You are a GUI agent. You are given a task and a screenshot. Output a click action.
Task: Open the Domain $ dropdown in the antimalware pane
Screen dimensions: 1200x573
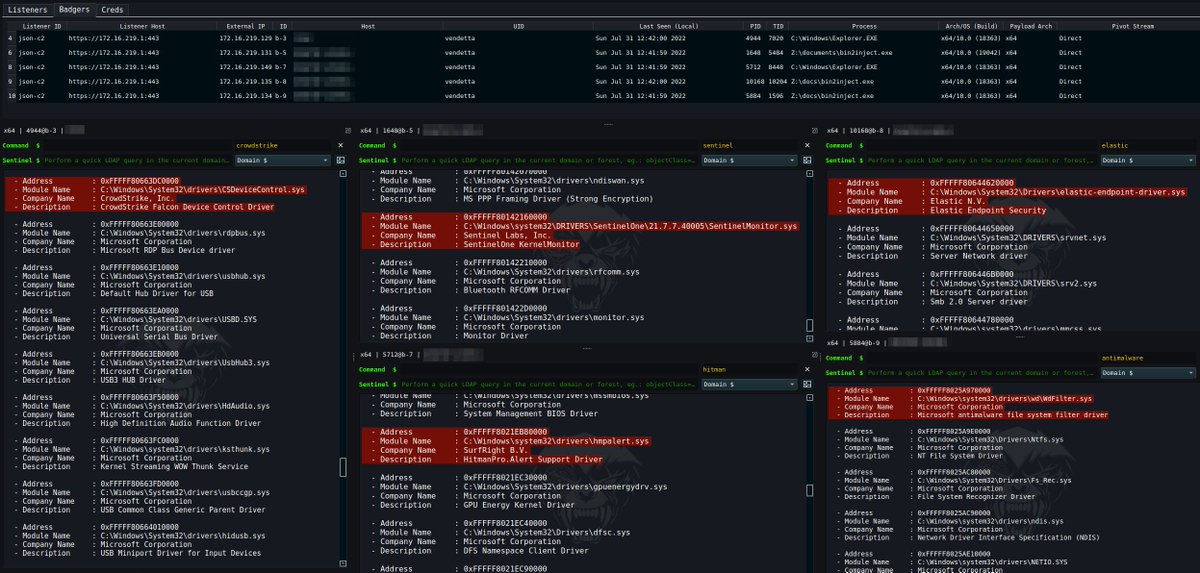[1146, 373]
